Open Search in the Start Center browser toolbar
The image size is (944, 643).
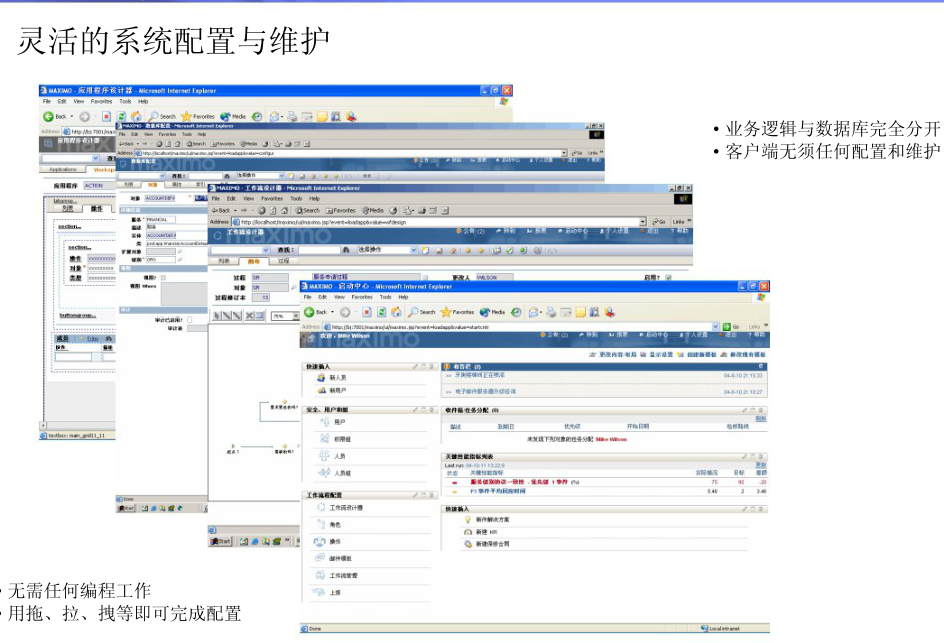click(x=421, y=312)
